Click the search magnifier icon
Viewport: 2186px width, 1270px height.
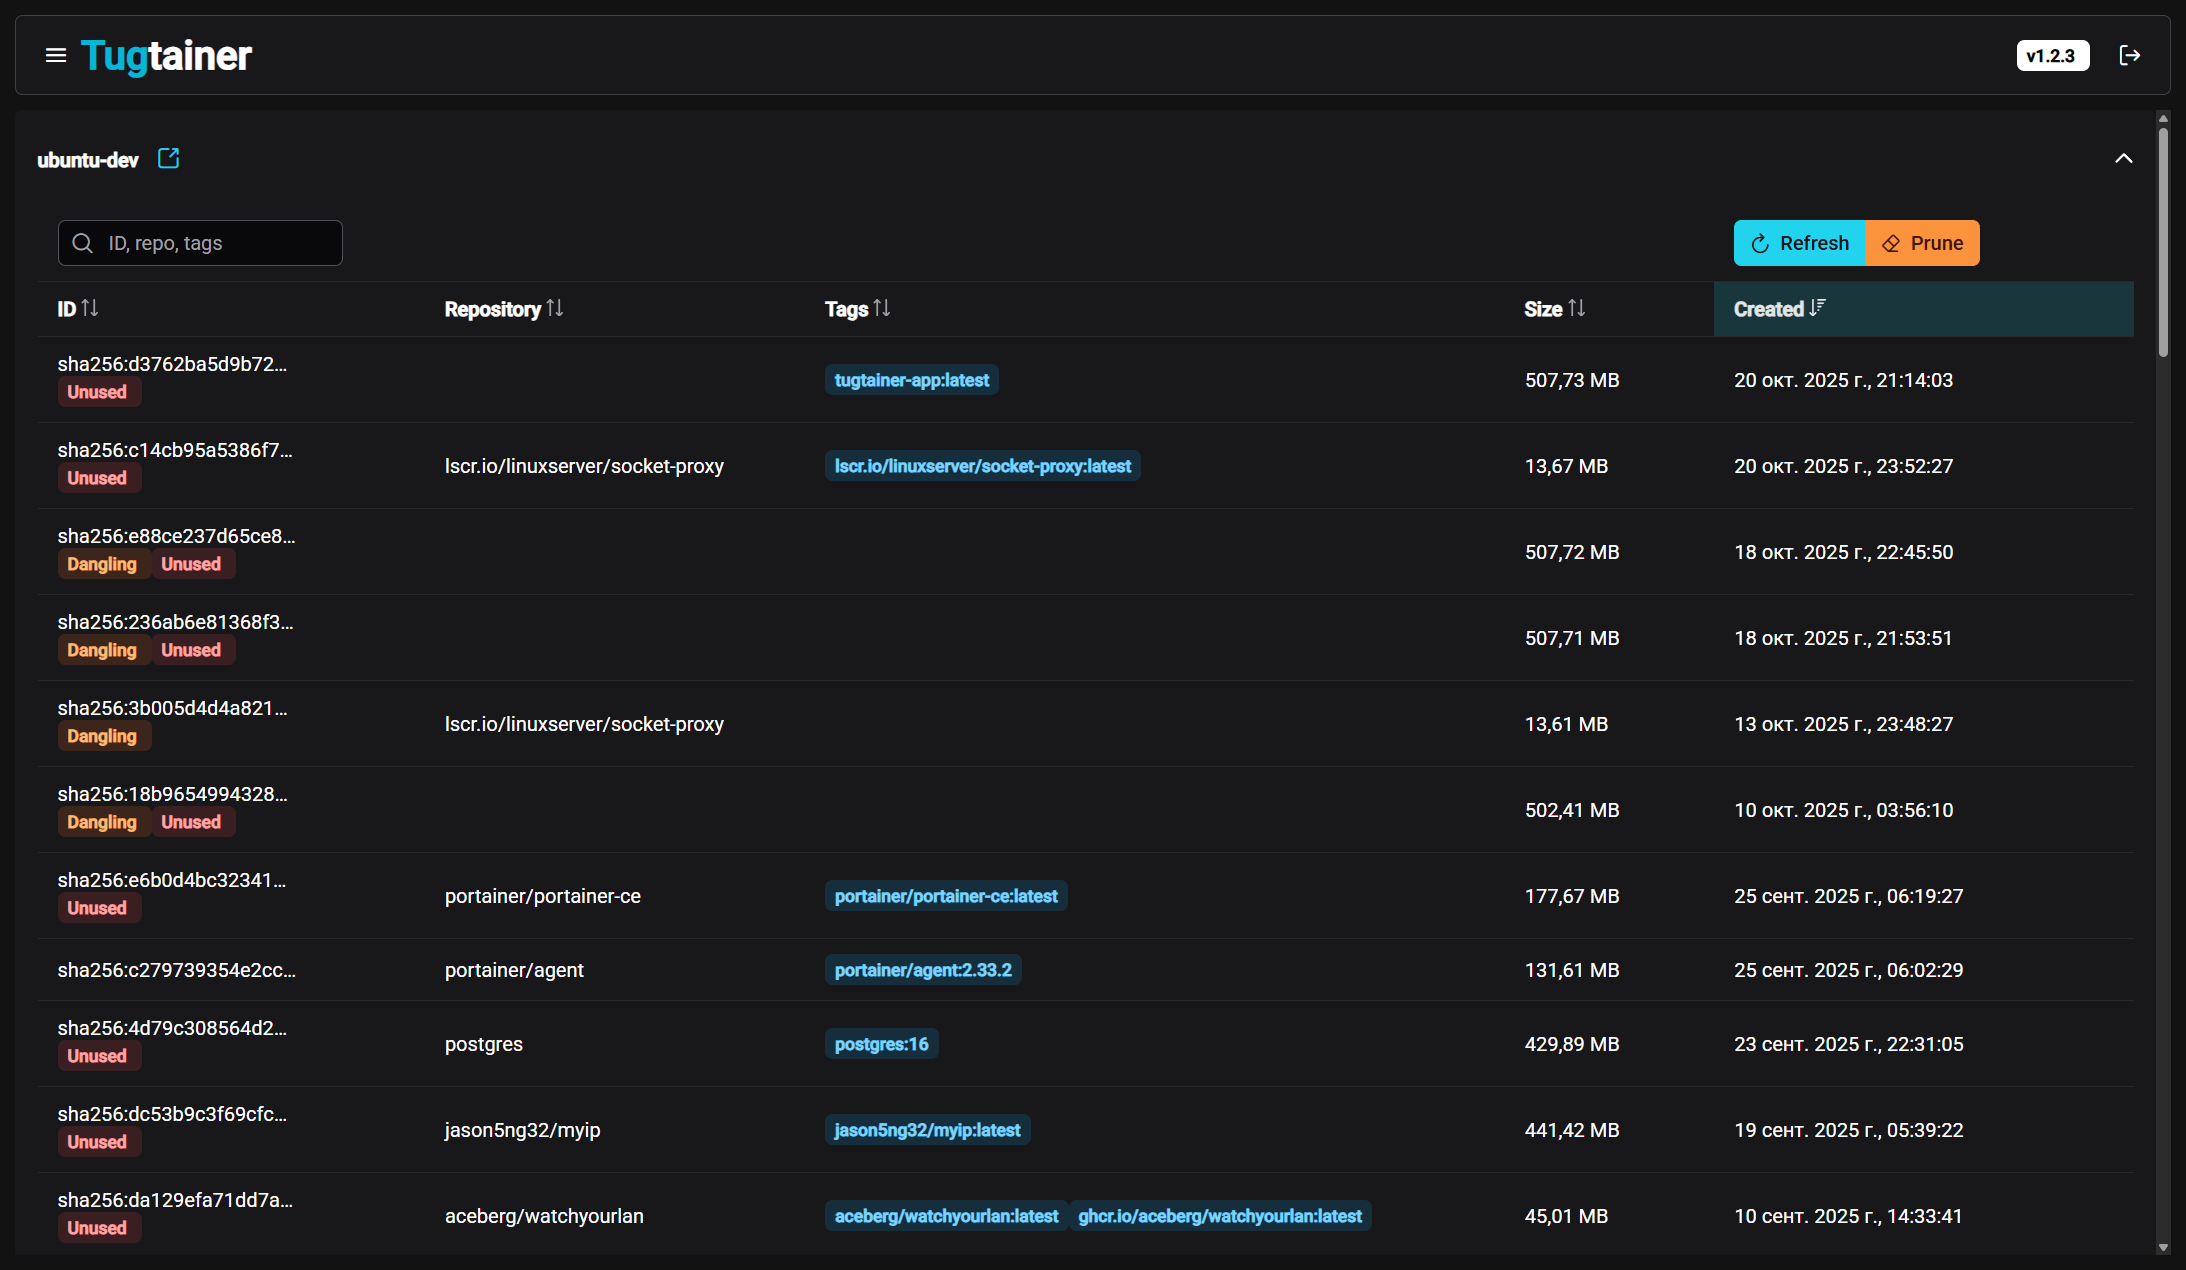[x=83, y=243]
